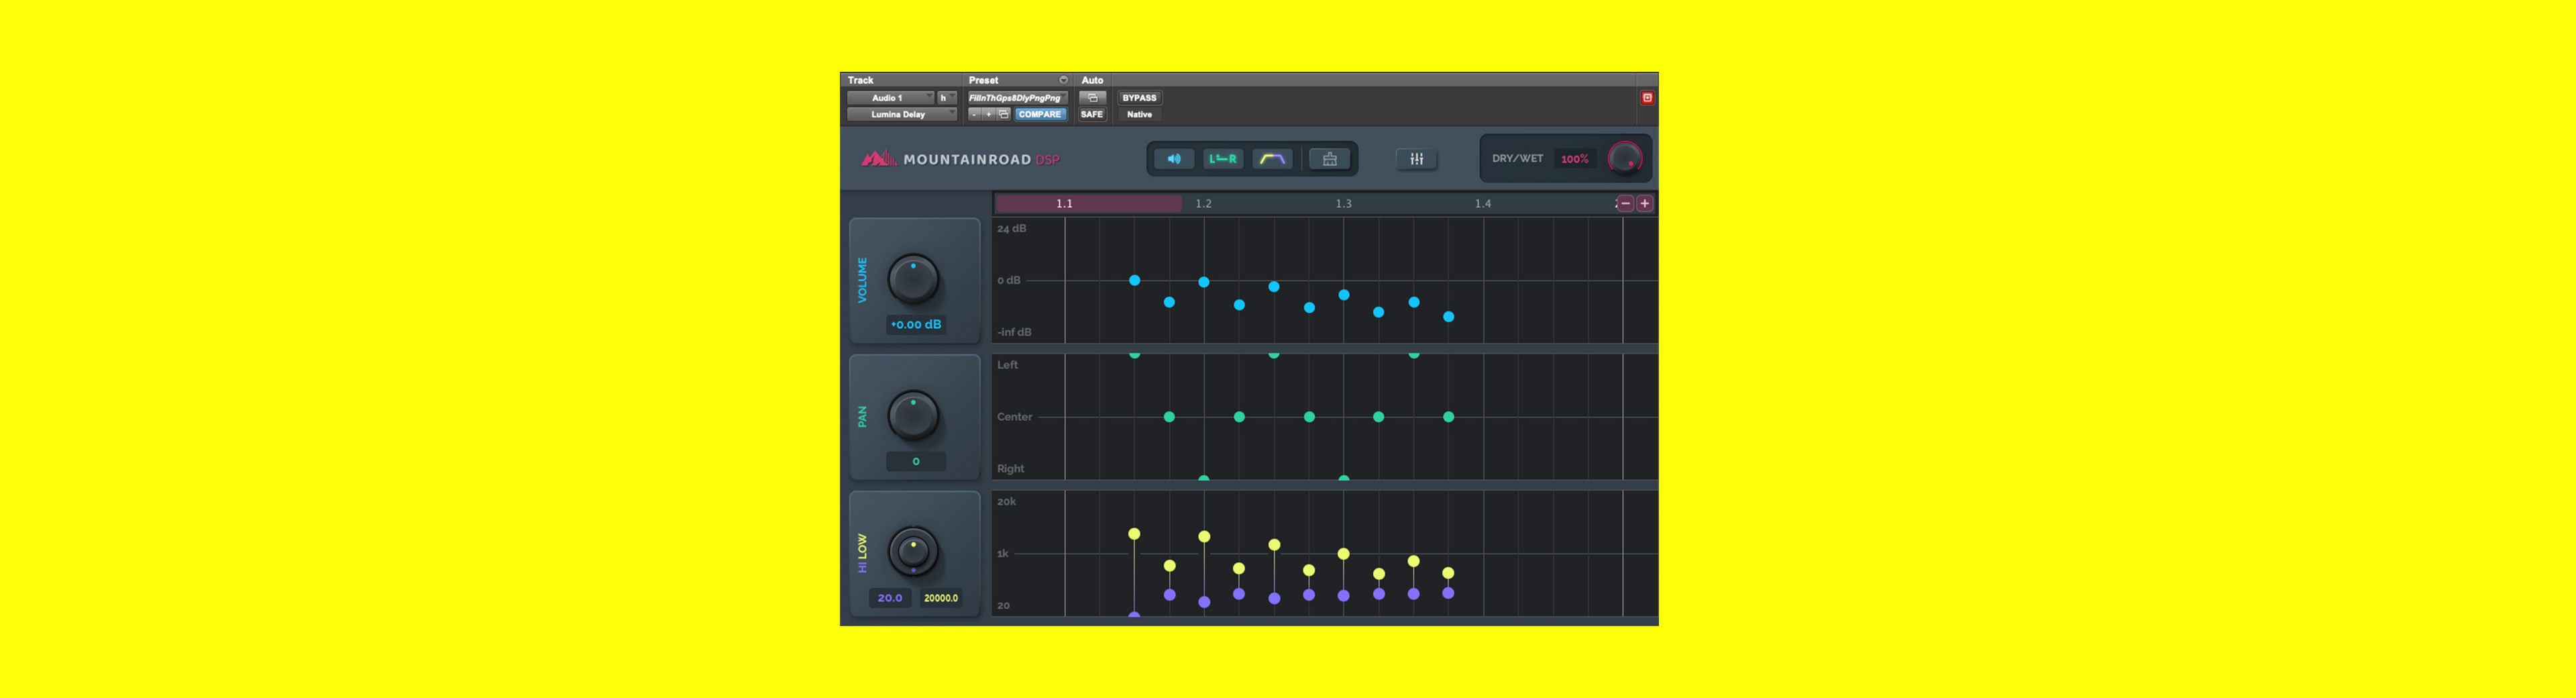Image resolution: width=2576 pixels, height=698 pixels.
Task: Open the Lumina Delay plugin selector dropdown
Action: 900,114
